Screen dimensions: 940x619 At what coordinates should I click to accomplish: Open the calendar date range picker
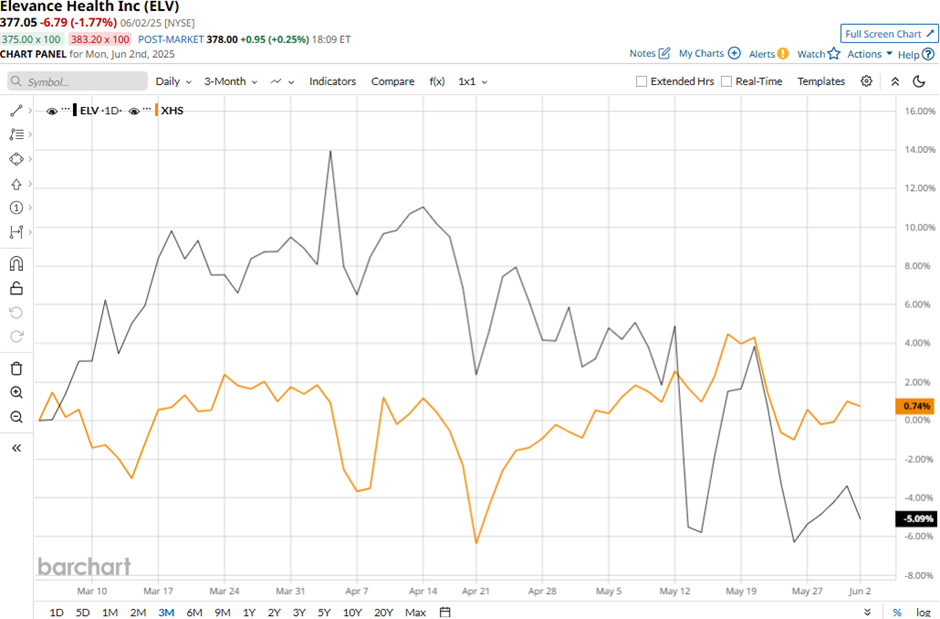[x=445, y=612]
